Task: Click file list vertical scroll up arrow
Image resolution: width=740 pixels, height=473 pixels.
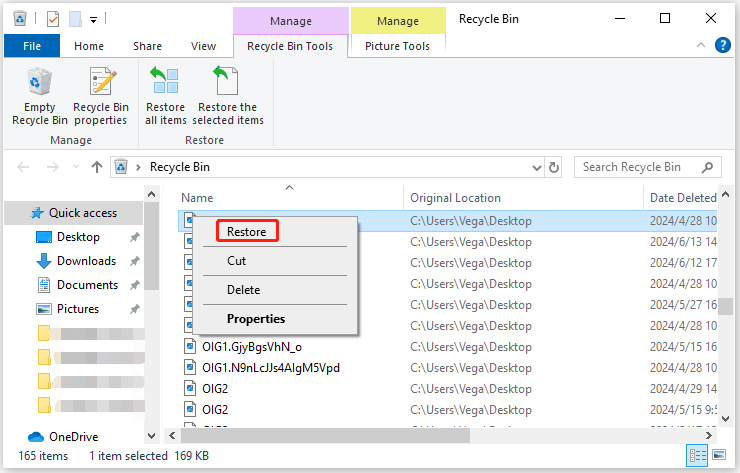Action: click(726, 194)
